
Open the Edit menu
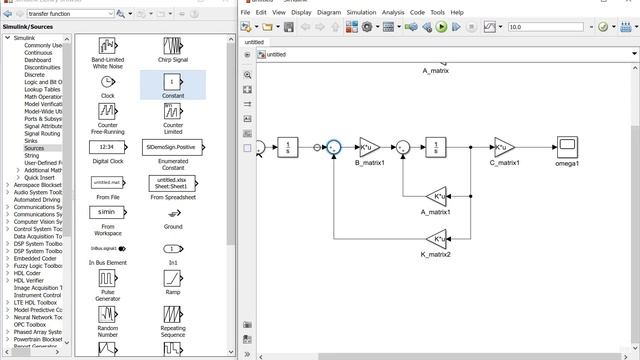261,12
